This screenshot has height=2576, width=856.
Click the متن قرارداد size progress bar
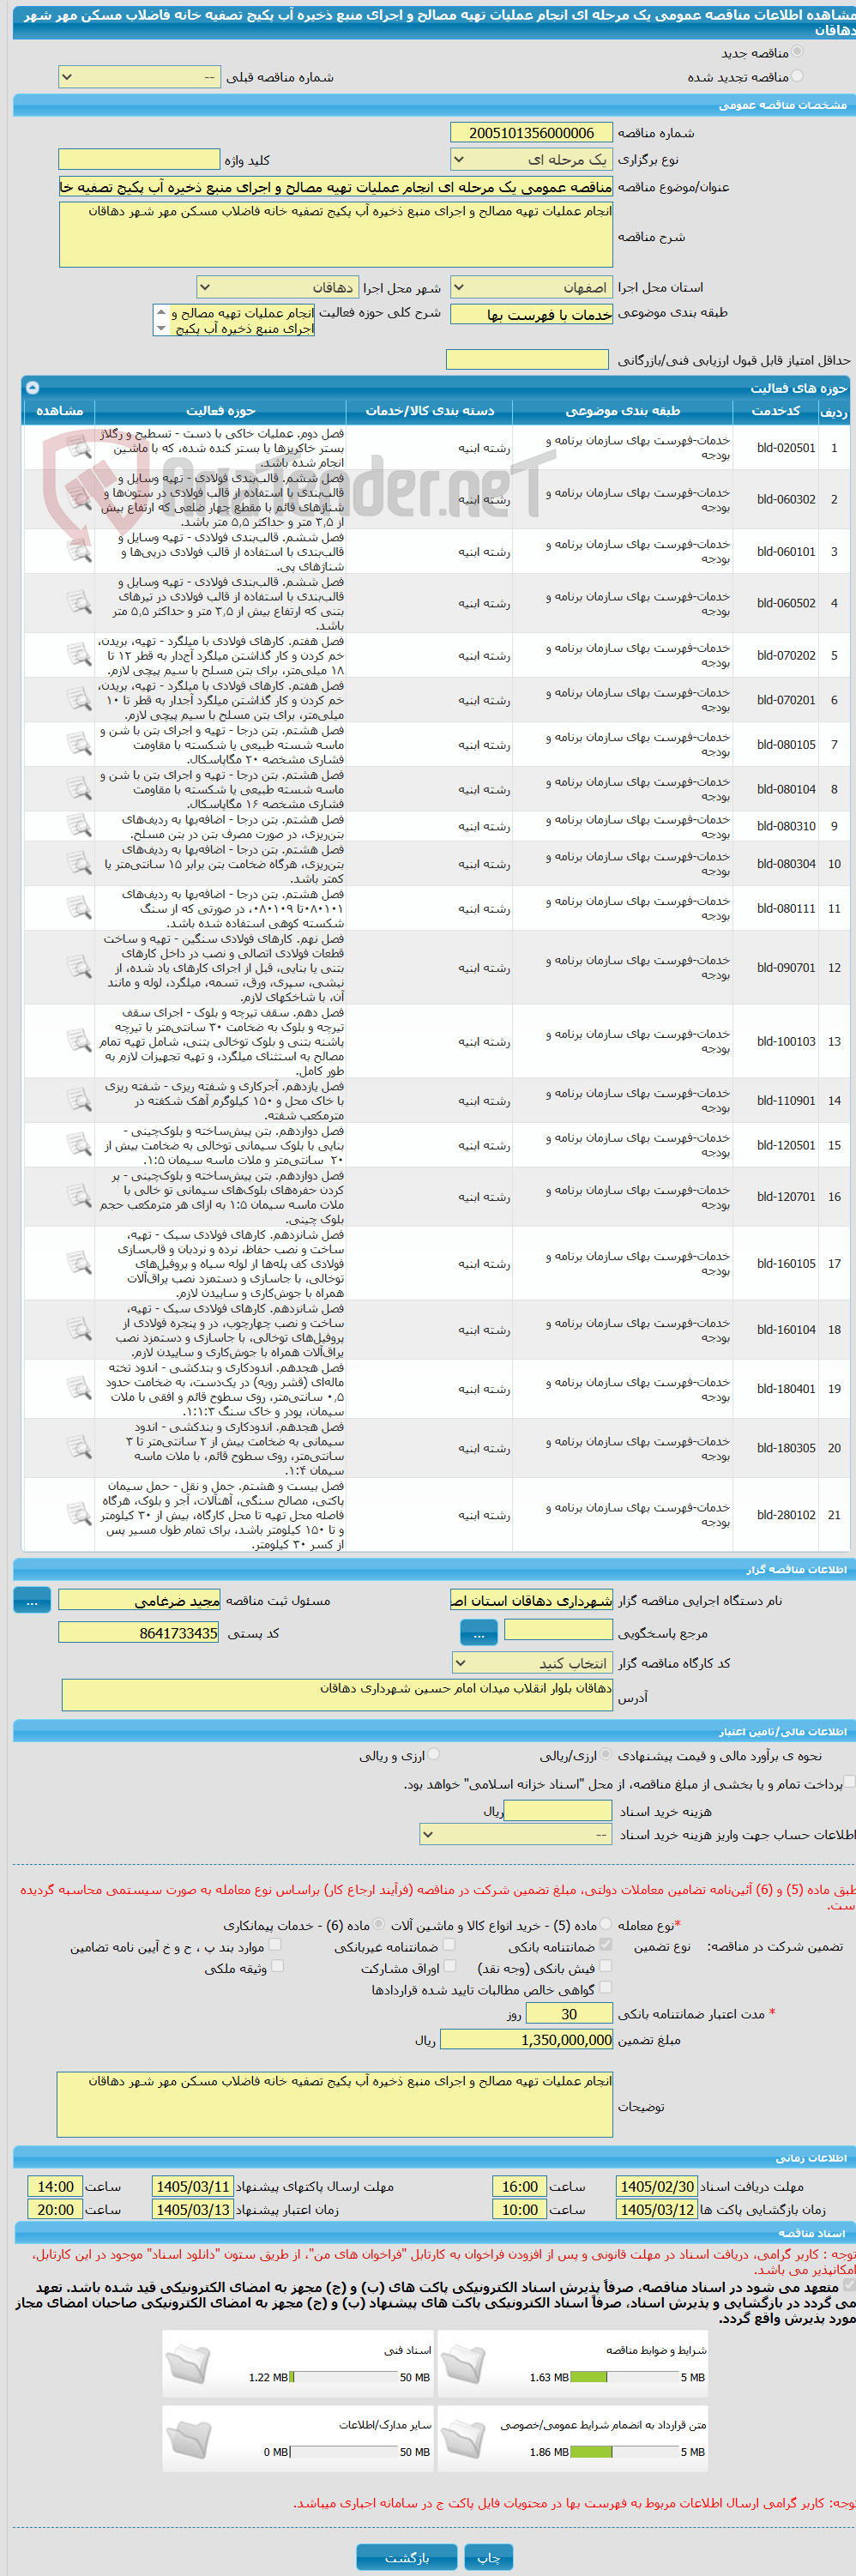pos(624,2451)
